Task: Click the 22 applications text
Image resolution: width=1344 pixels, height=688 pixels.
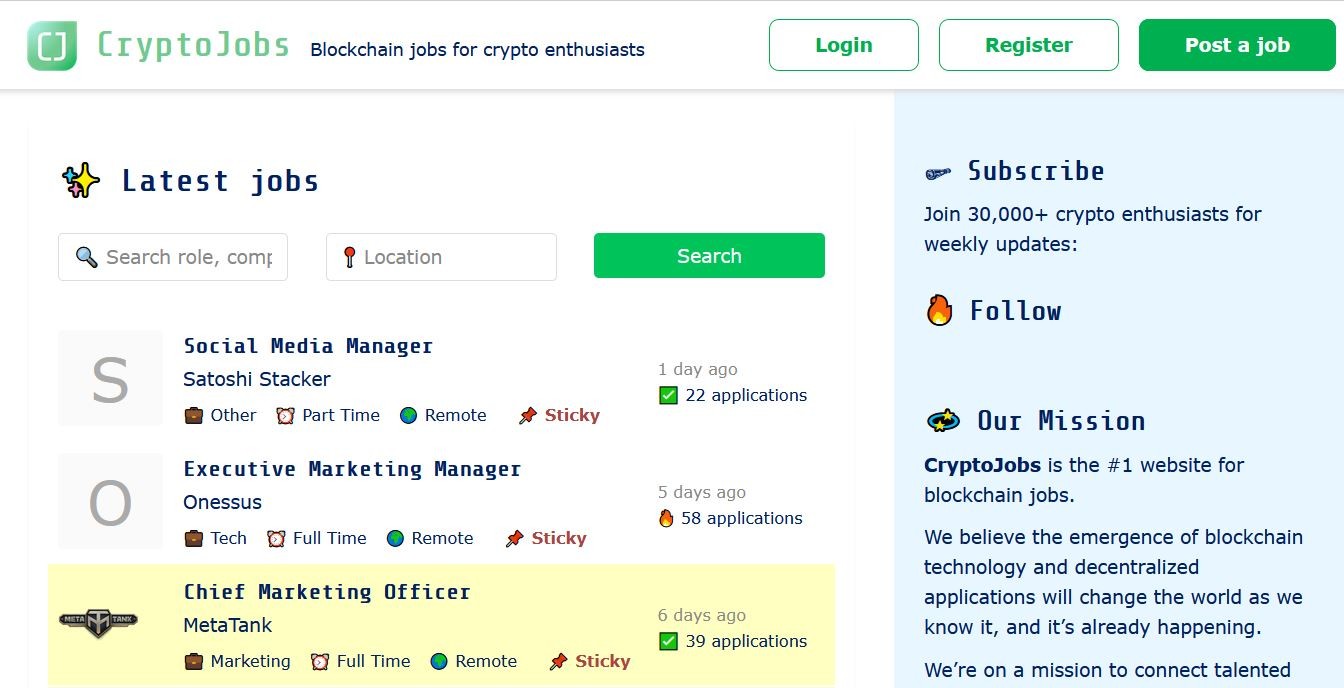Action: [746, 395]
